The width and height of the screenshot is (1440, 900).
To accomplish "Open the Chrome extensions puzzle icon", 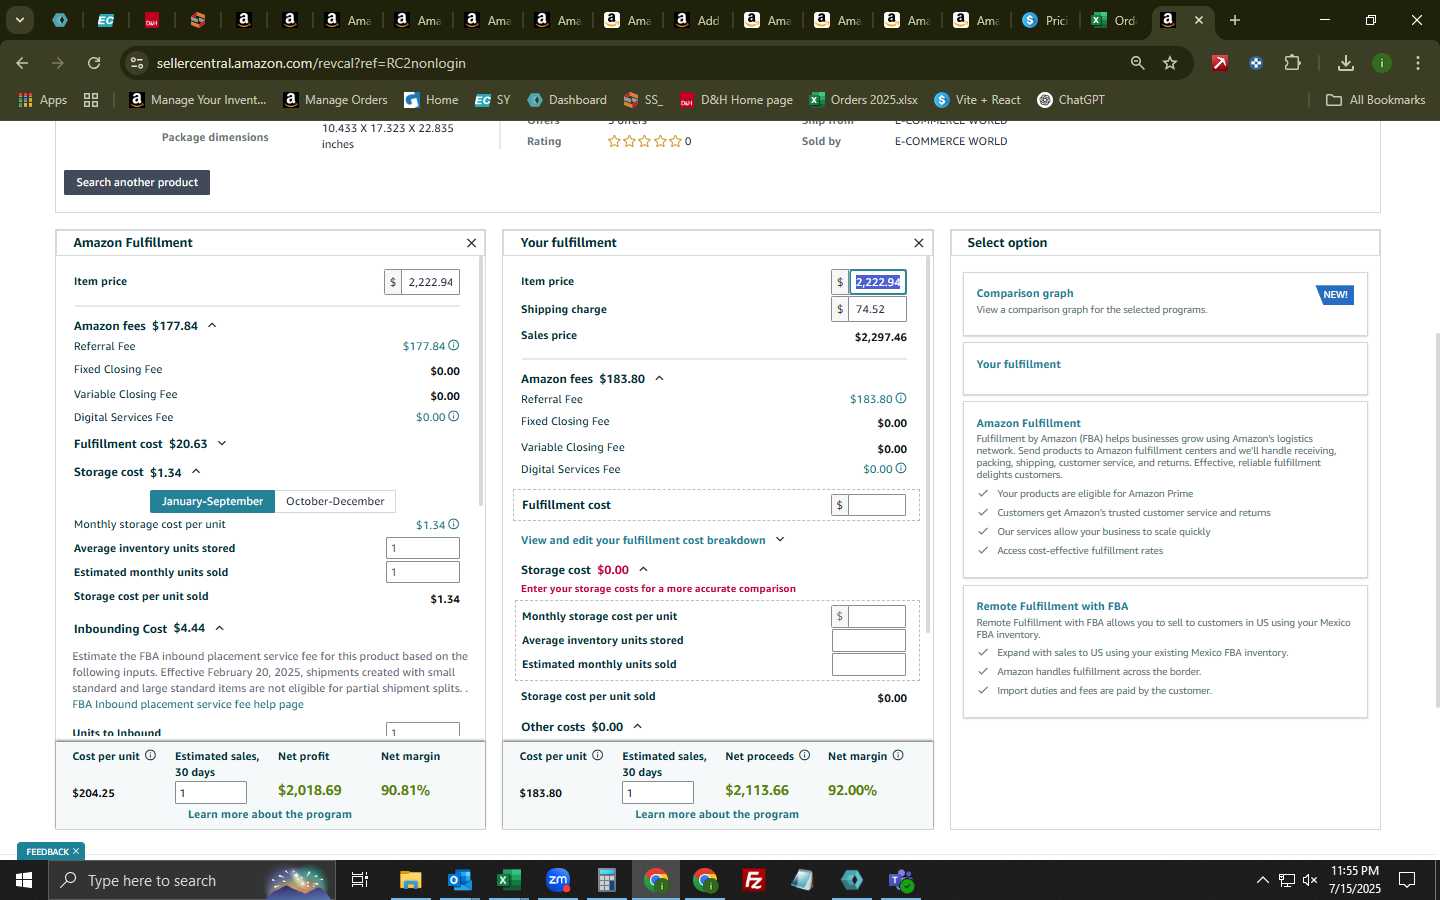I will (1292, 63).
